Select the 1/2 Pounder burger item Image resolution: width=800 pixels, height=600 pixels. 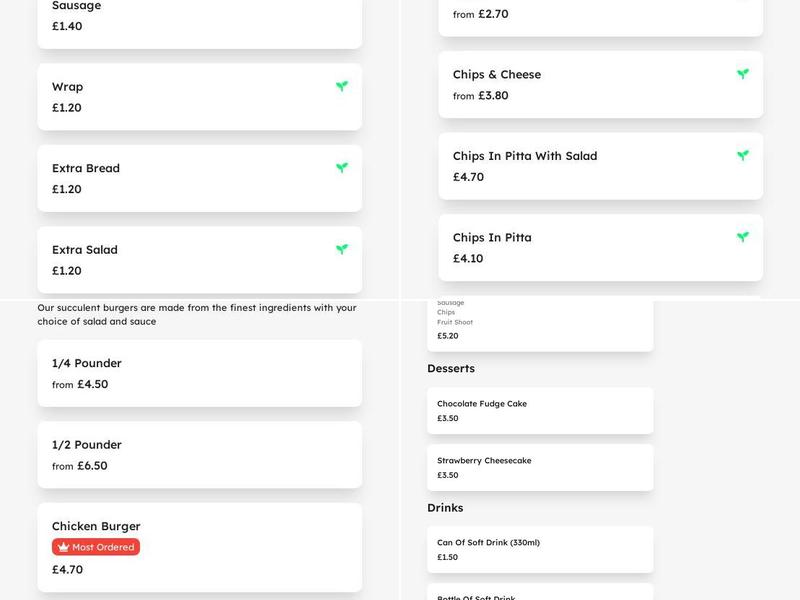200,454
